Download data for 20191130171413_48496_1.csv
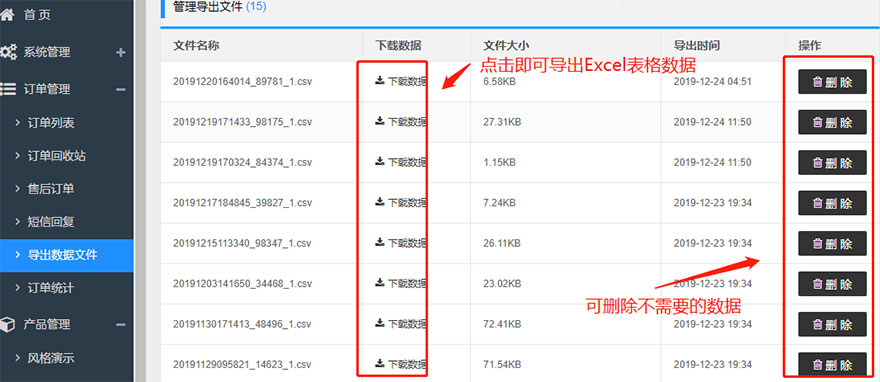Viewport: 880px width, 382px height. 400,324
